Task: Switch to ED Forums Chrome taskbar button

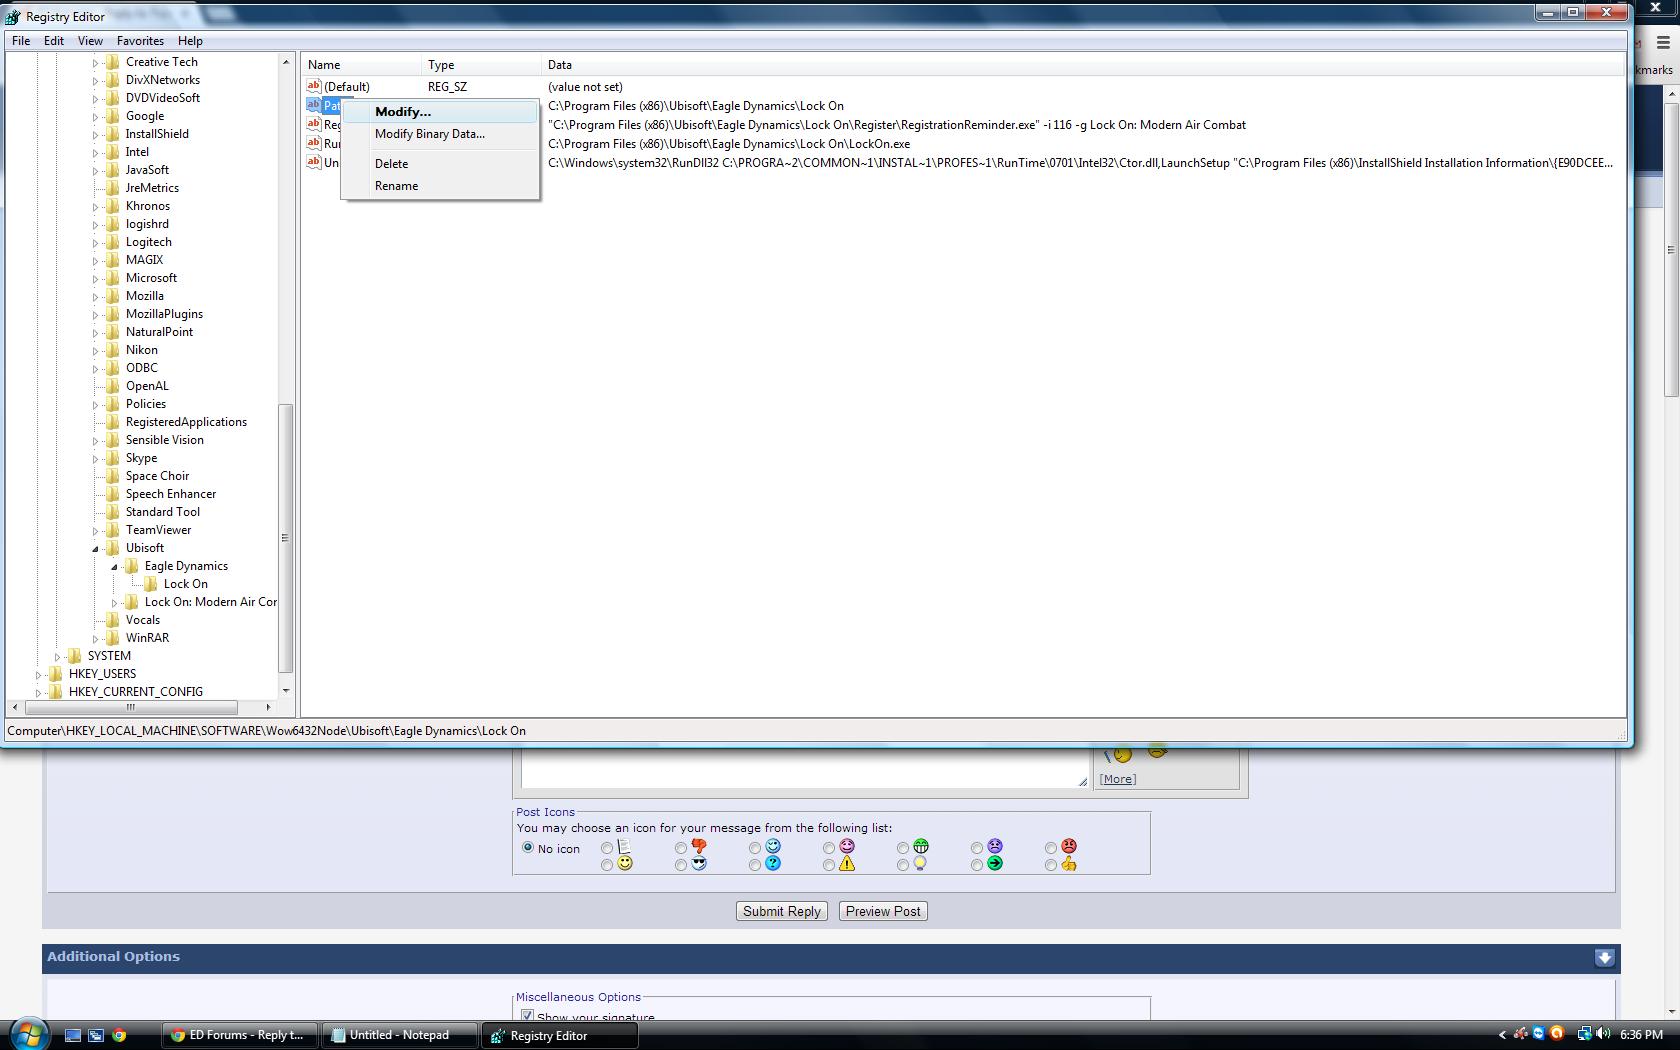Action: tap(240, 1035)
